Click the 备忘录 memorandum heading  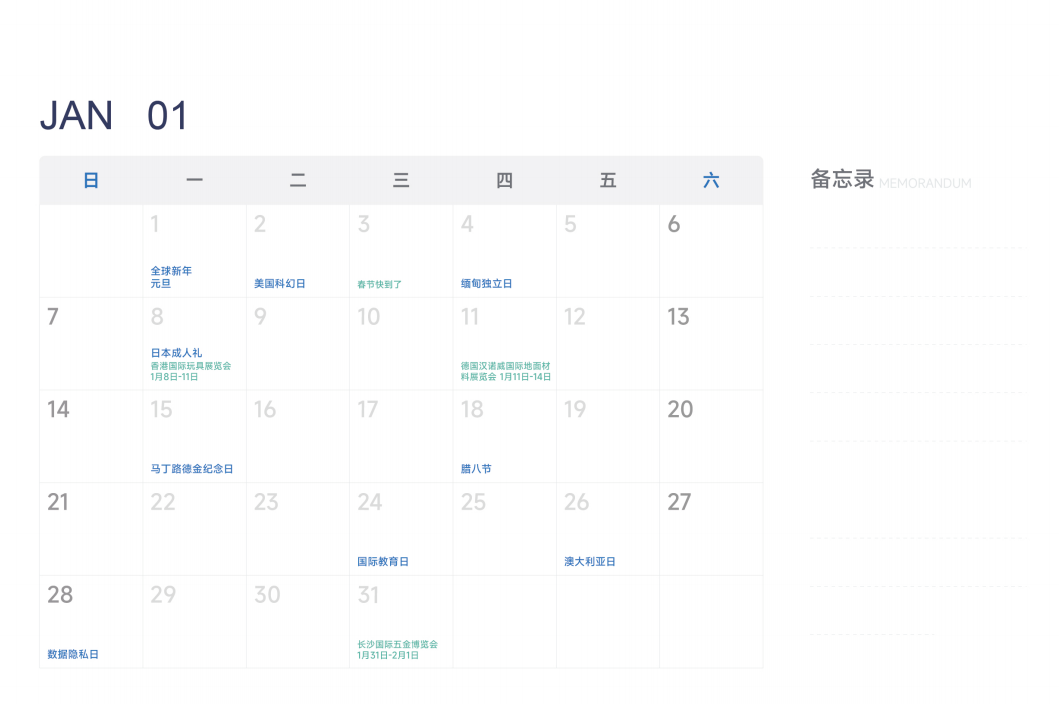842,180
